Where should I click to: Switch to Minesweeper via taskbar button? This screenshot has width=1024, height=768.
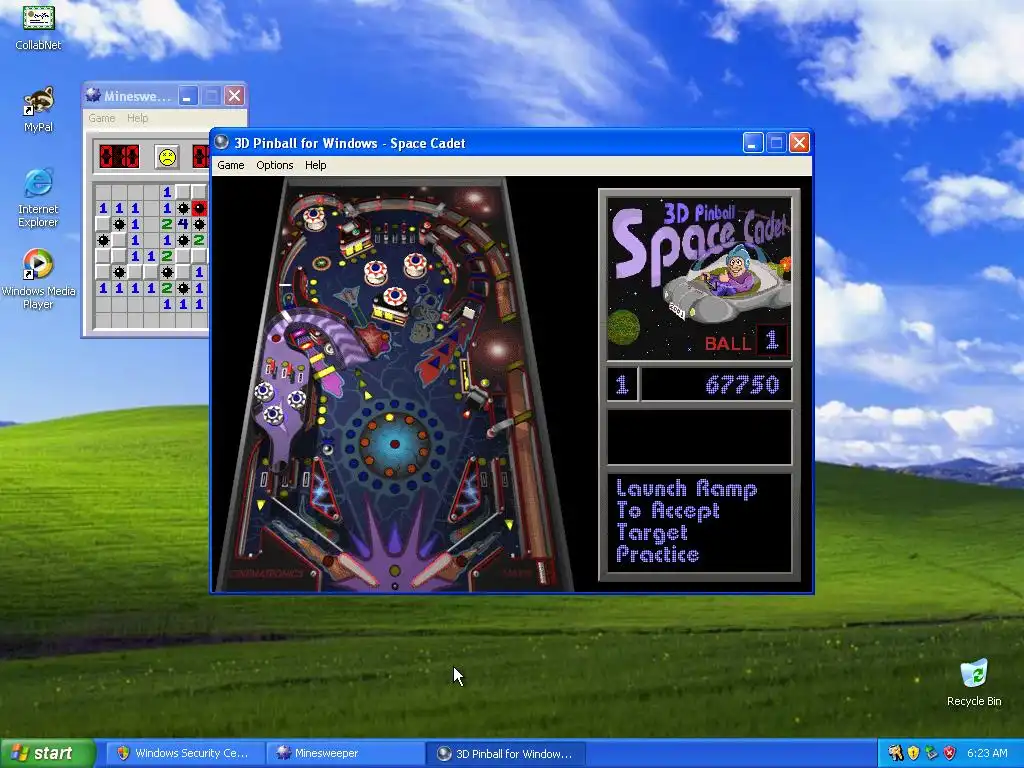tap(344, 753)
